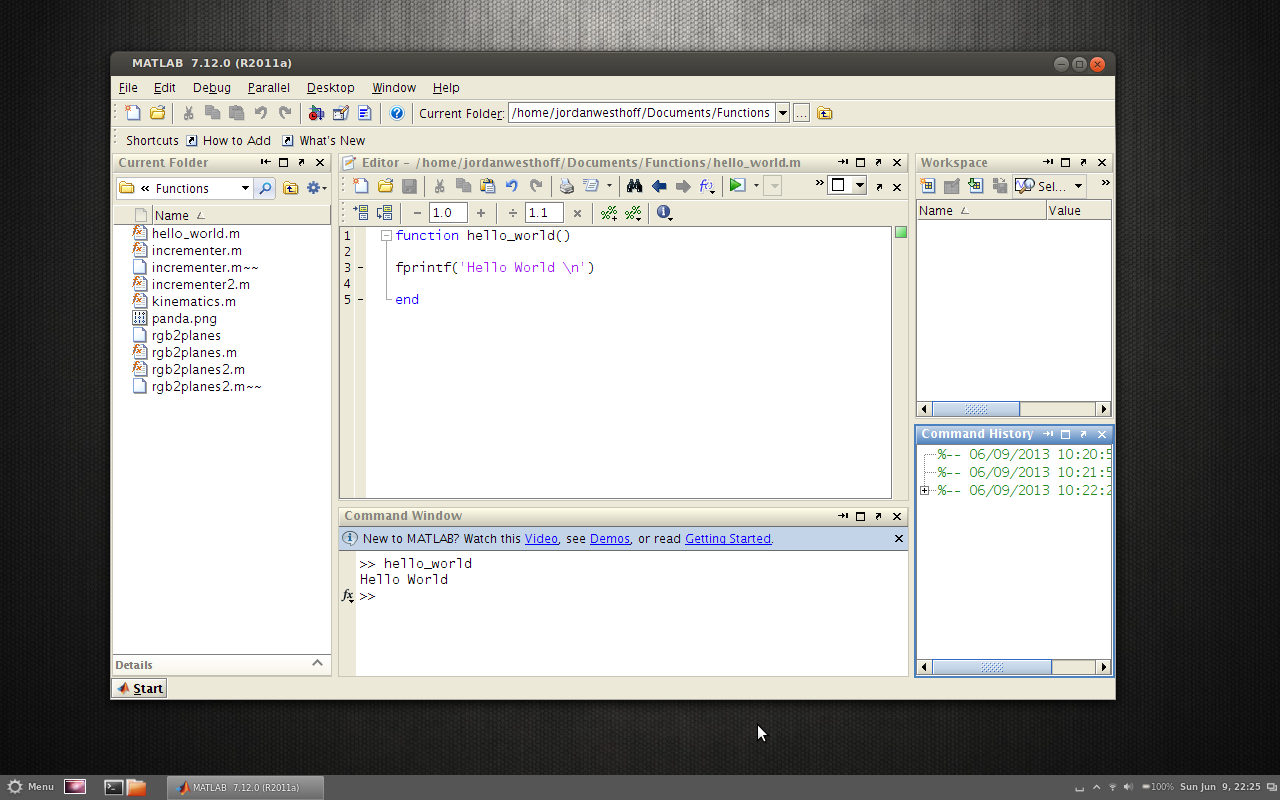This screenshot has height=800, width=1280.
Task: Open the Video link in Command Window banner
Action: coord(541,538)
